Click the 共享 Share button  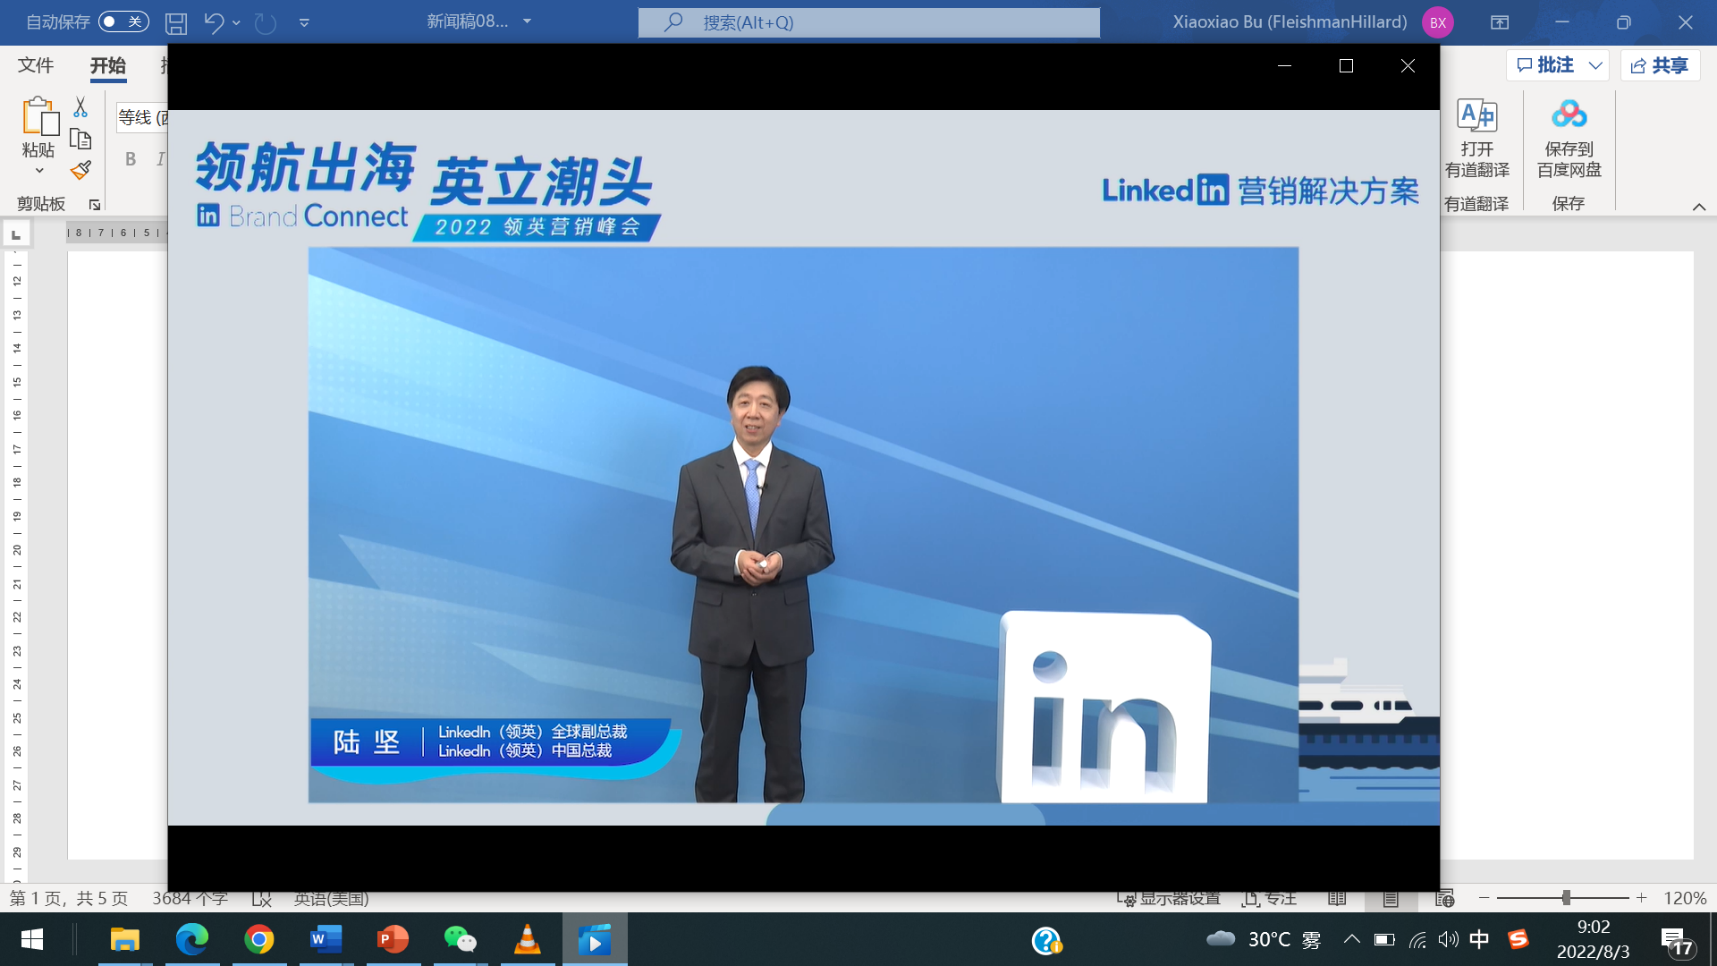click(x=1660, y=65)
